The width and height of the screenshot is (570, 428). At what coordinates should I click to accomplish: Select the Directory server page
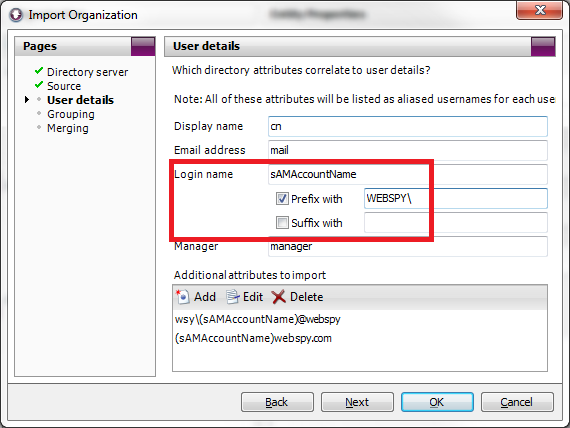click(x=88, y=72)
